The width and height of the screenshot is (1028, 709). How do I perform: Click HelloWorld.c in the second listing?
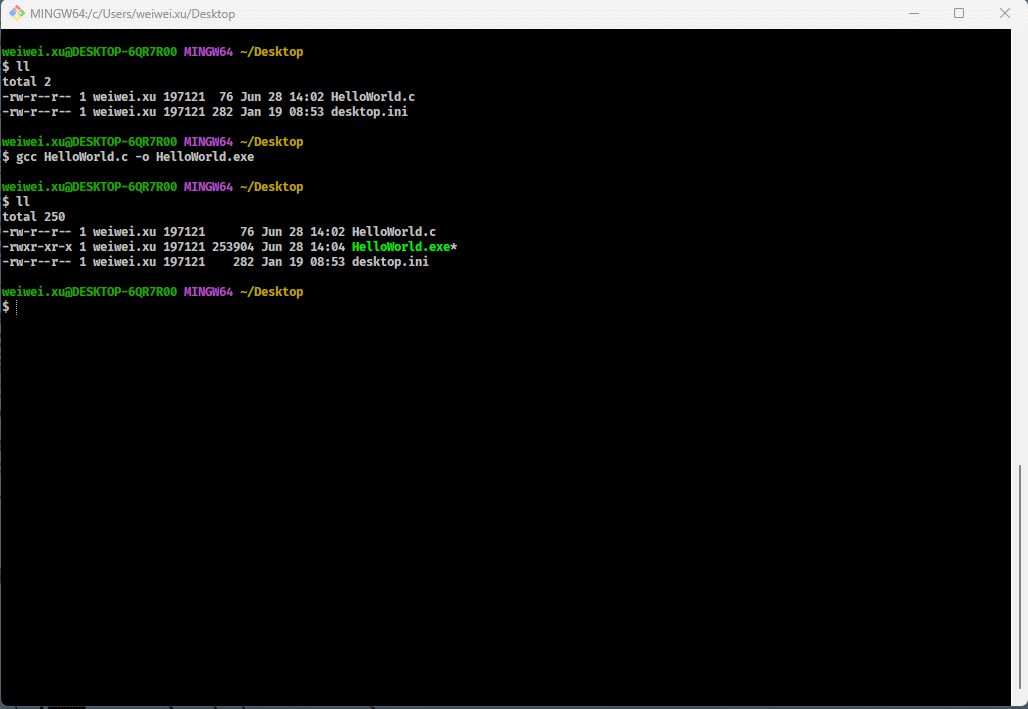[x=393, y=232]
